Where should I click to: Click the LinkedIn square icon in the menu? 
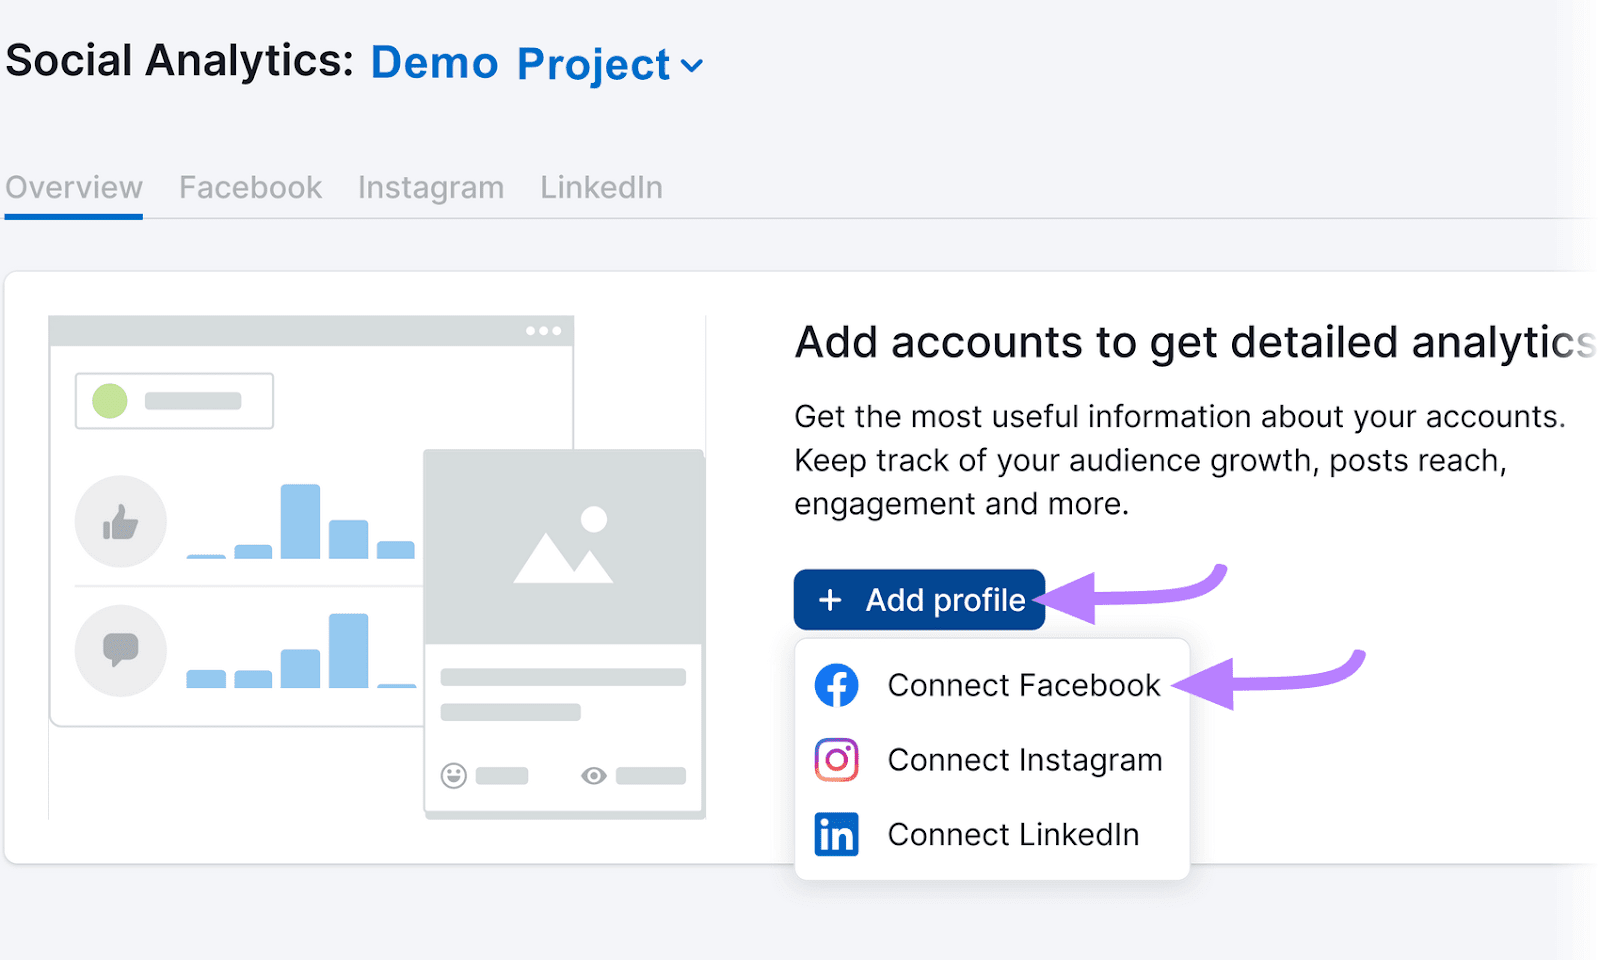point(836,834)
